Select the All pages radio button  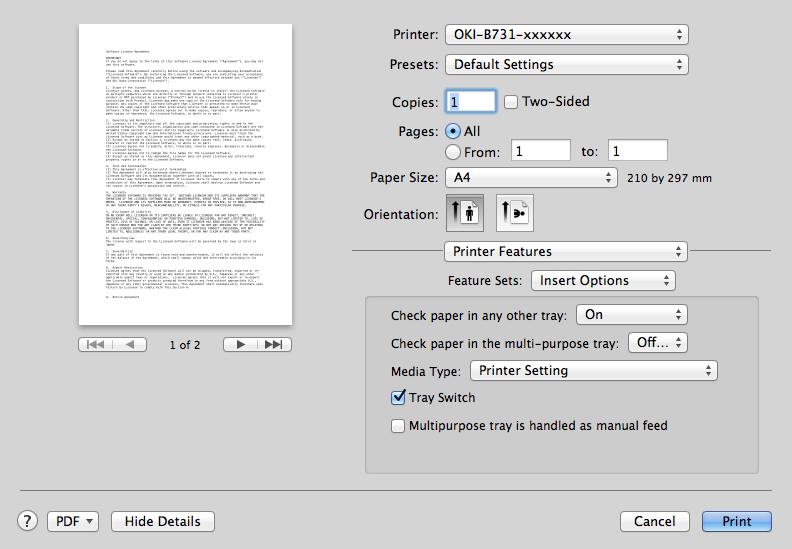(453, 131)
